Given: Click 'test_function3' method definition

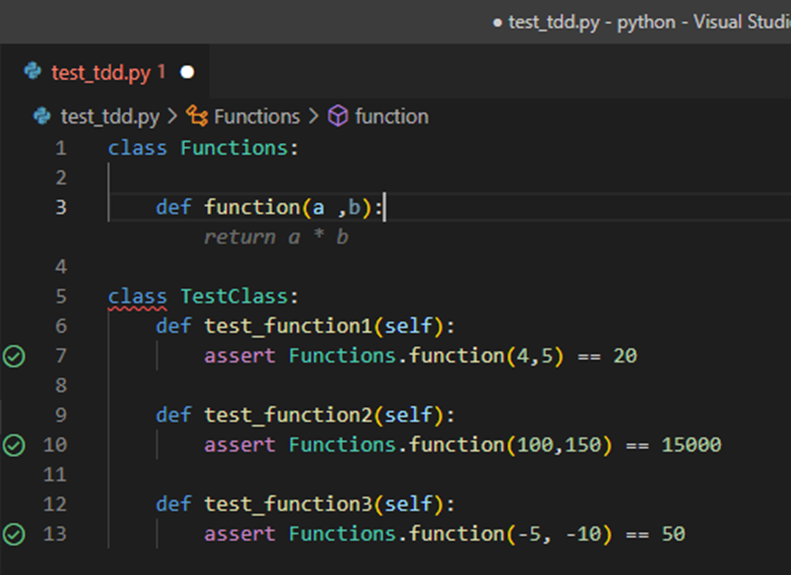Looking at the screenshot, I should 289,504.
